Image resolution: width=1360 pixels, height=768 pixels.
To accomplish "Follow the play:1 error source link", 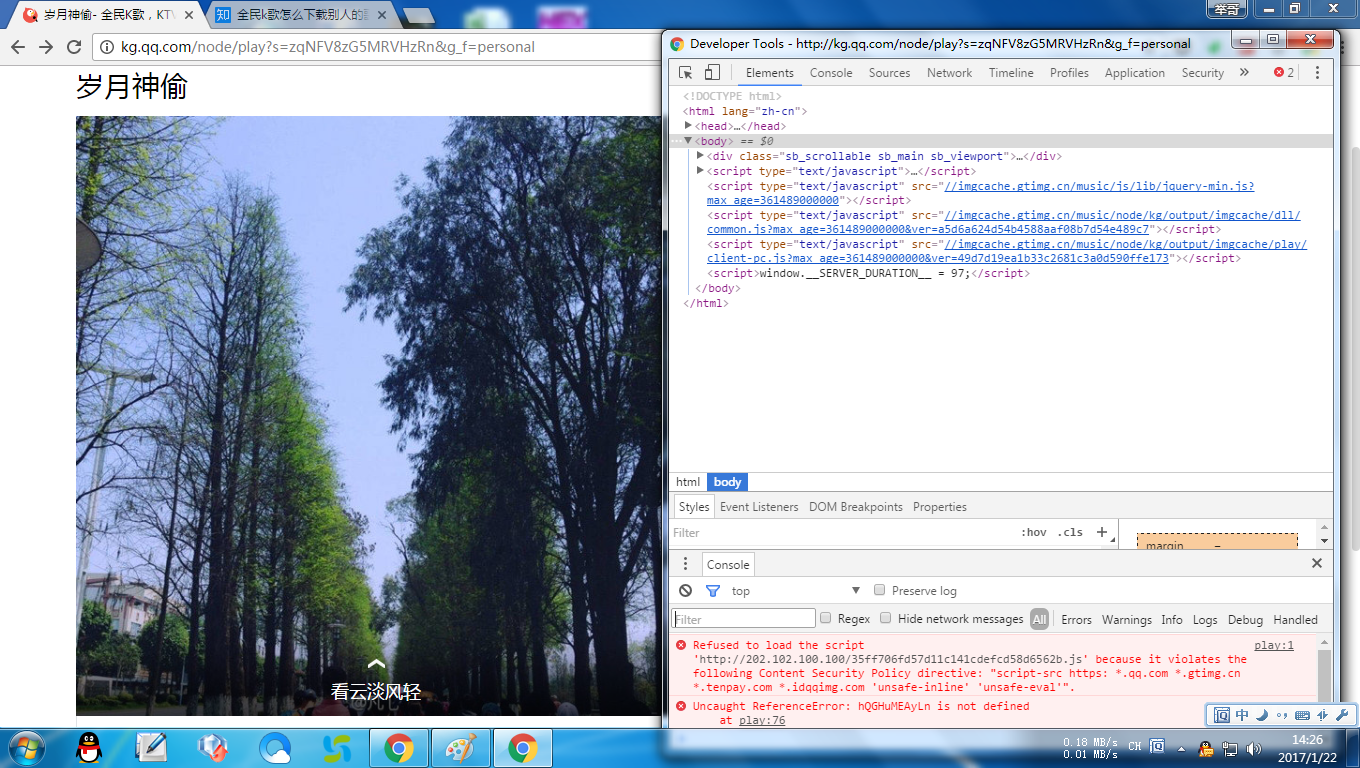I will [x=1274, y=646].
